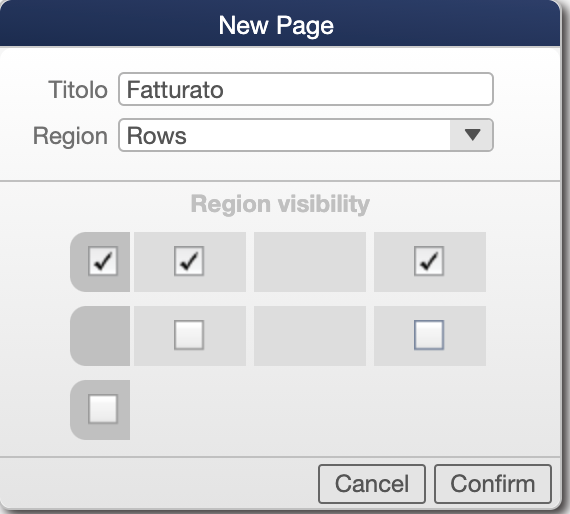
Task: Click the Region label
Action: [70, 136]
